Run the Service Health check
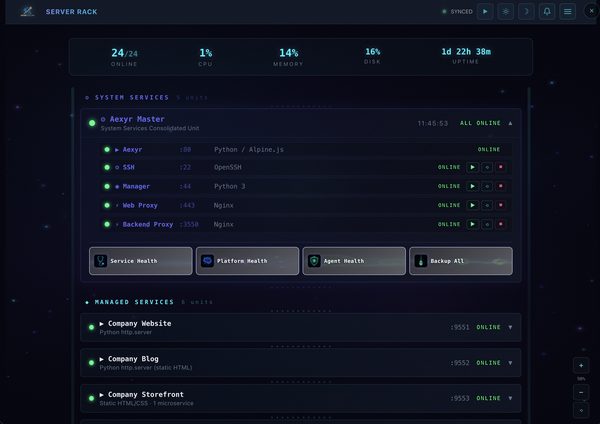600x424 pixels. tap(141, 261)
